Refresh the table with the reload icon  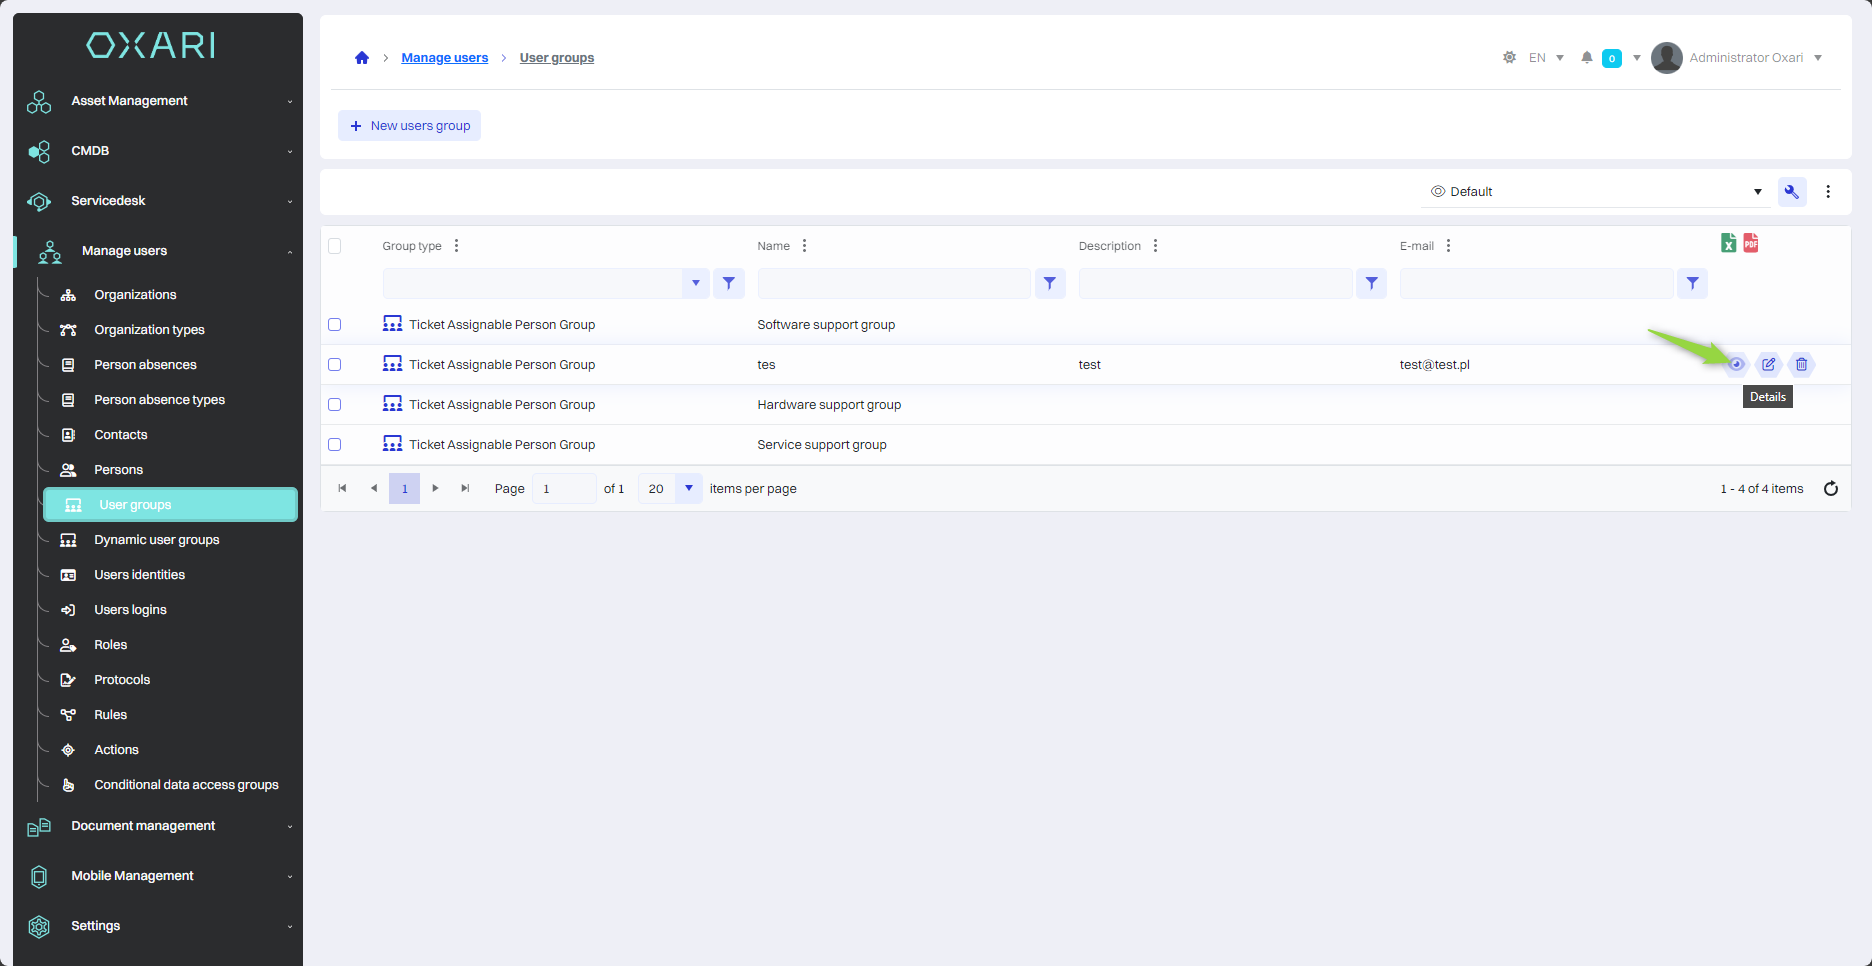pyautogui.click(x=1830, y=489)
